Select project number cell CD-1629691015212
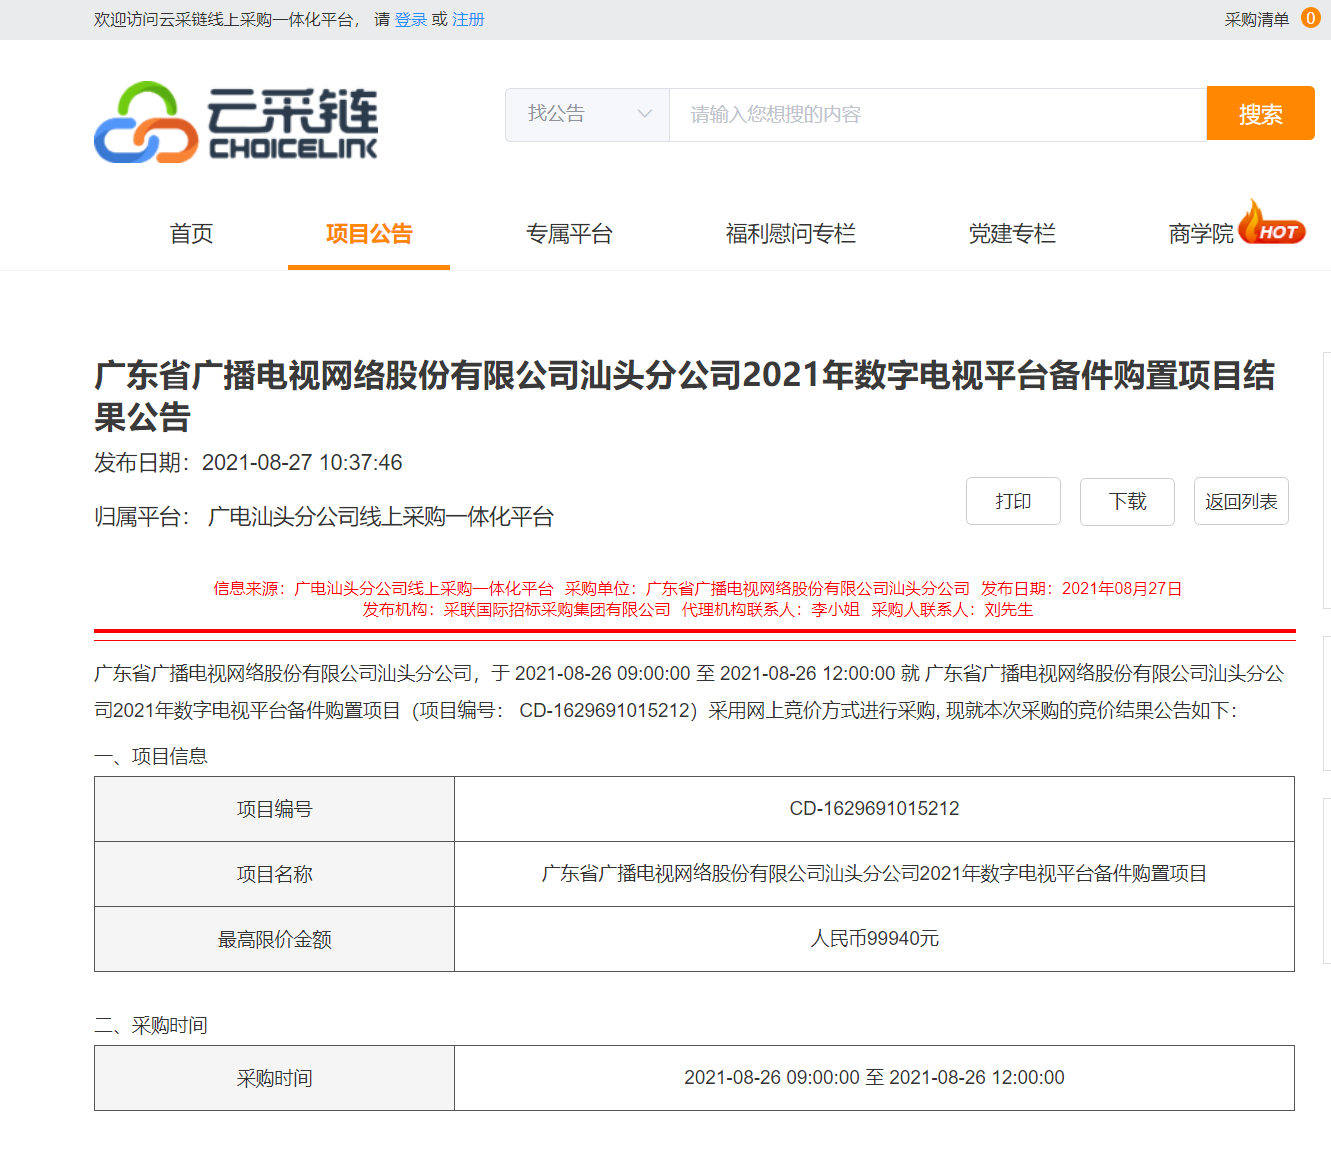Image resolution: width=1331 pixels, height=1149 pixels. (874, 808)
